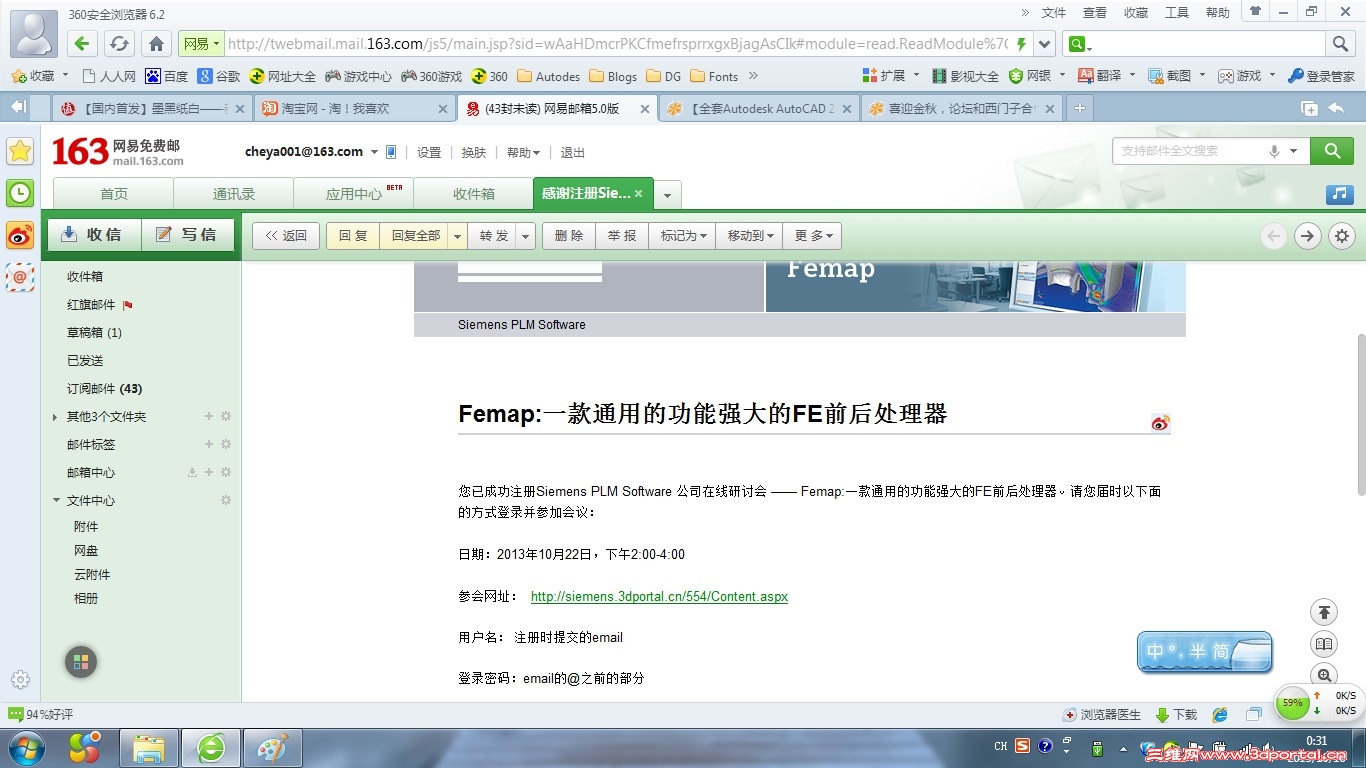Click the page vertical scrollbar thumb
The image size is (1366, 768).
1360,415
